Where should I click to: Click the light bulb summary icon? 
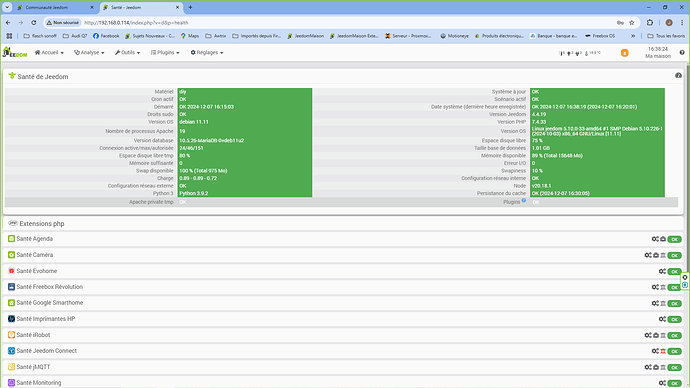[569, 54]
